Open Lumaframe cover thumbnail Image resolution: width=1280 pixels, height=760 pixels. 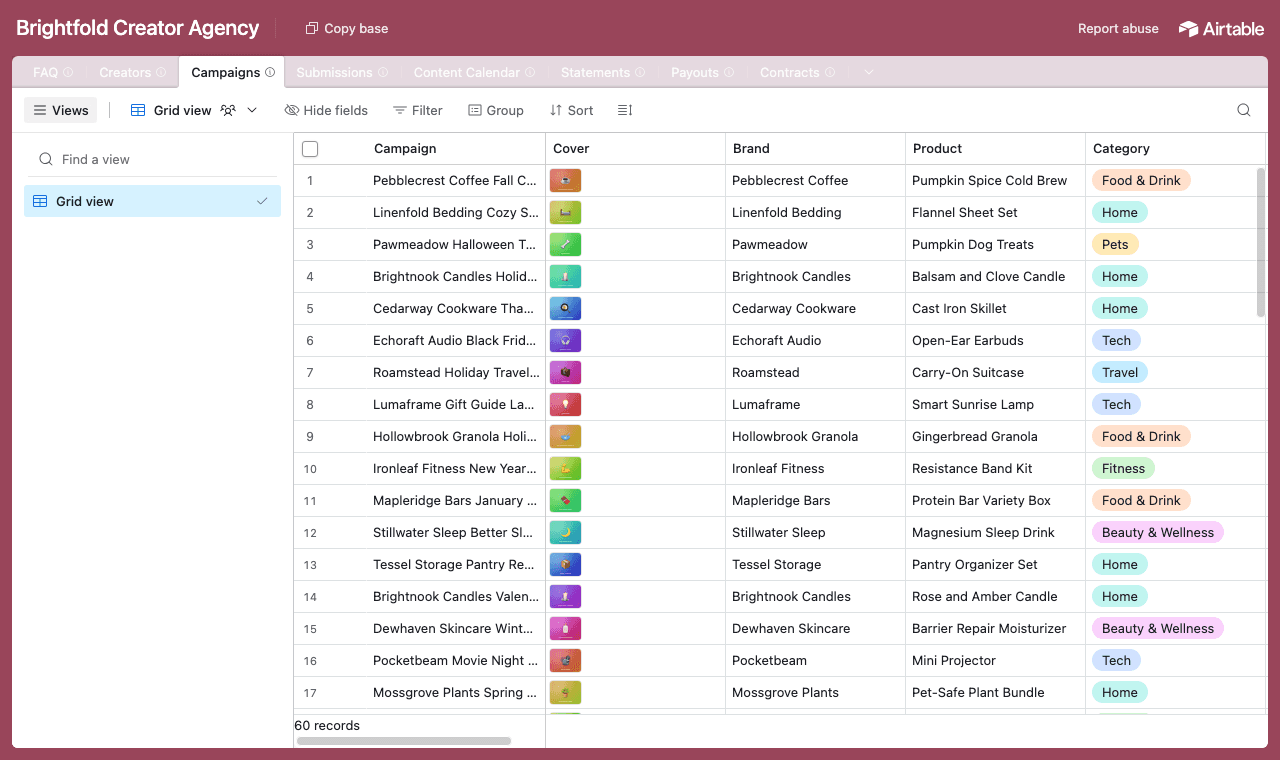tap(565, 405)
